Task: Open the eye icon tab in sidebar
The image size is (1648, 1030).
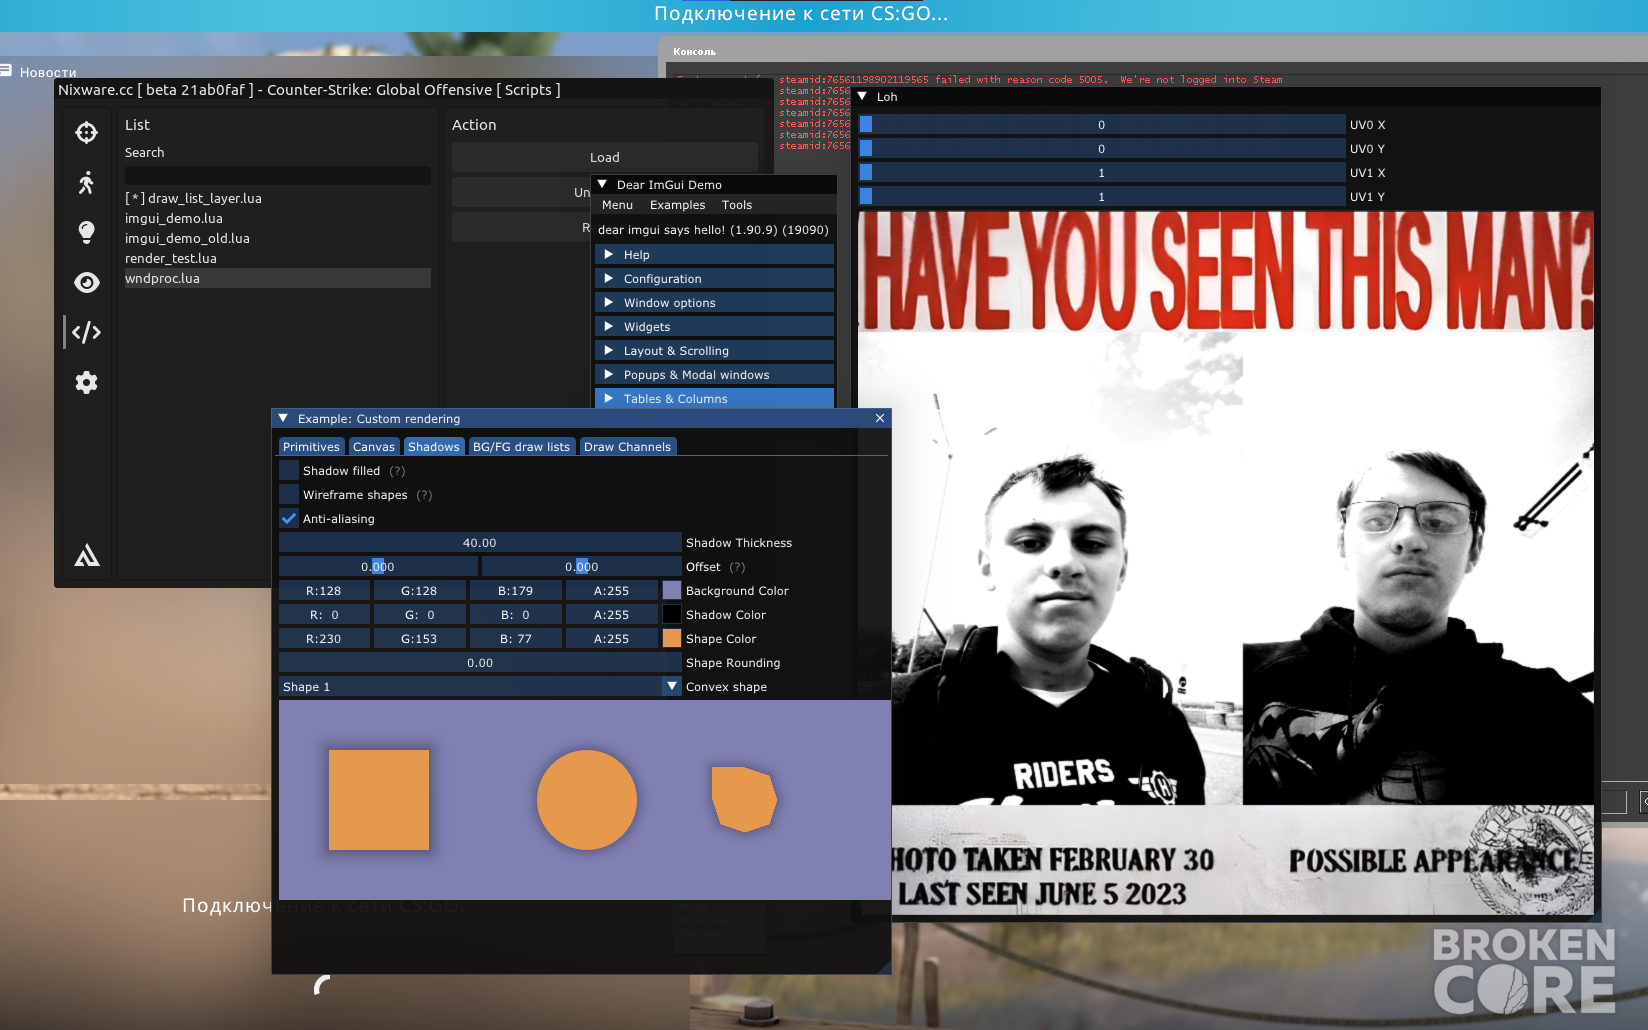Action: (87, 282)
